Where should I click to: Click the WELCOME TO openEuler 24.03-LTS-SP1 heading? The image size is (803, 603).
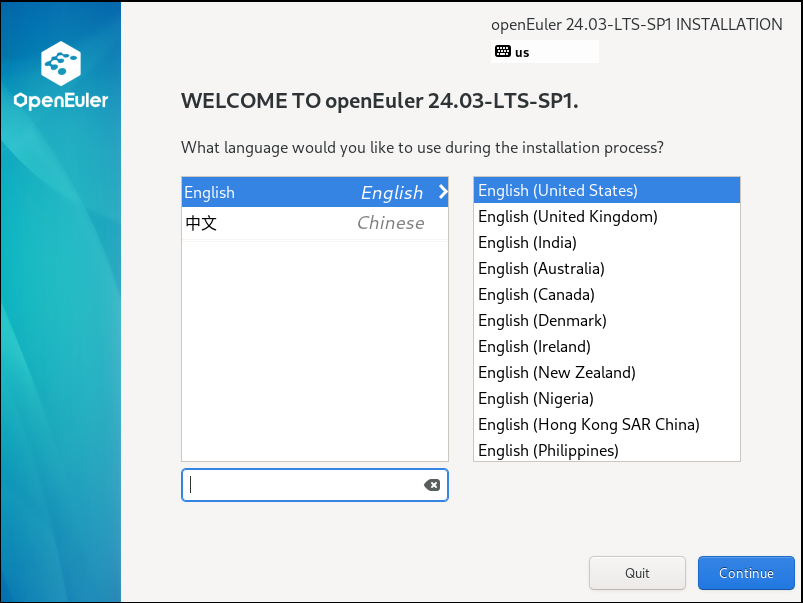coord(379,101)
